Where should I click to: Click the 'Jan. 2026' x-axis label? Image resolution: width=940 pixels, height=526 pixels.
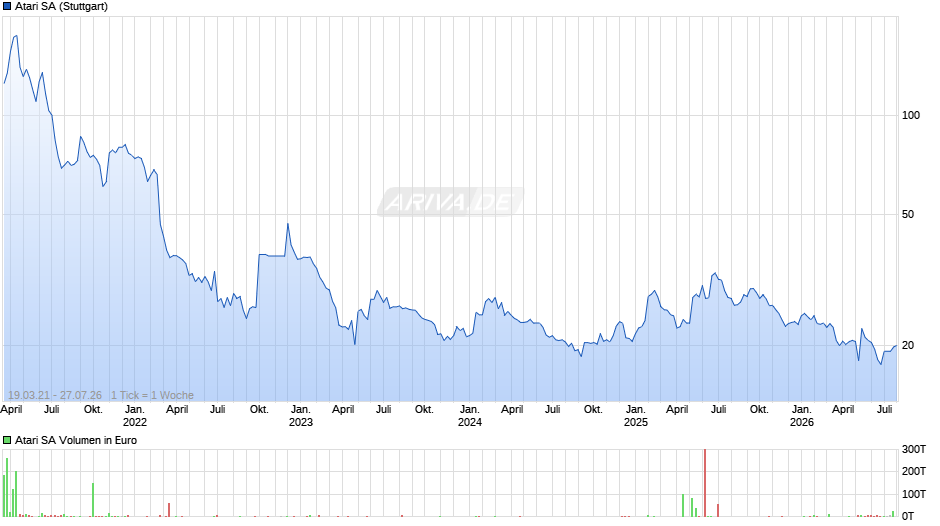802,416
